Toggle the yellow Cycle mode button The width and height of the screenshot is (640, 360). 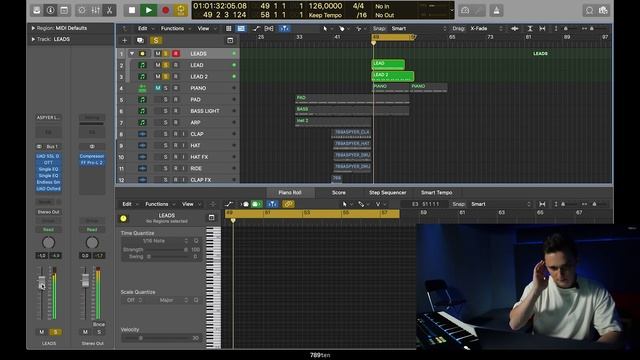pos(180,10)
